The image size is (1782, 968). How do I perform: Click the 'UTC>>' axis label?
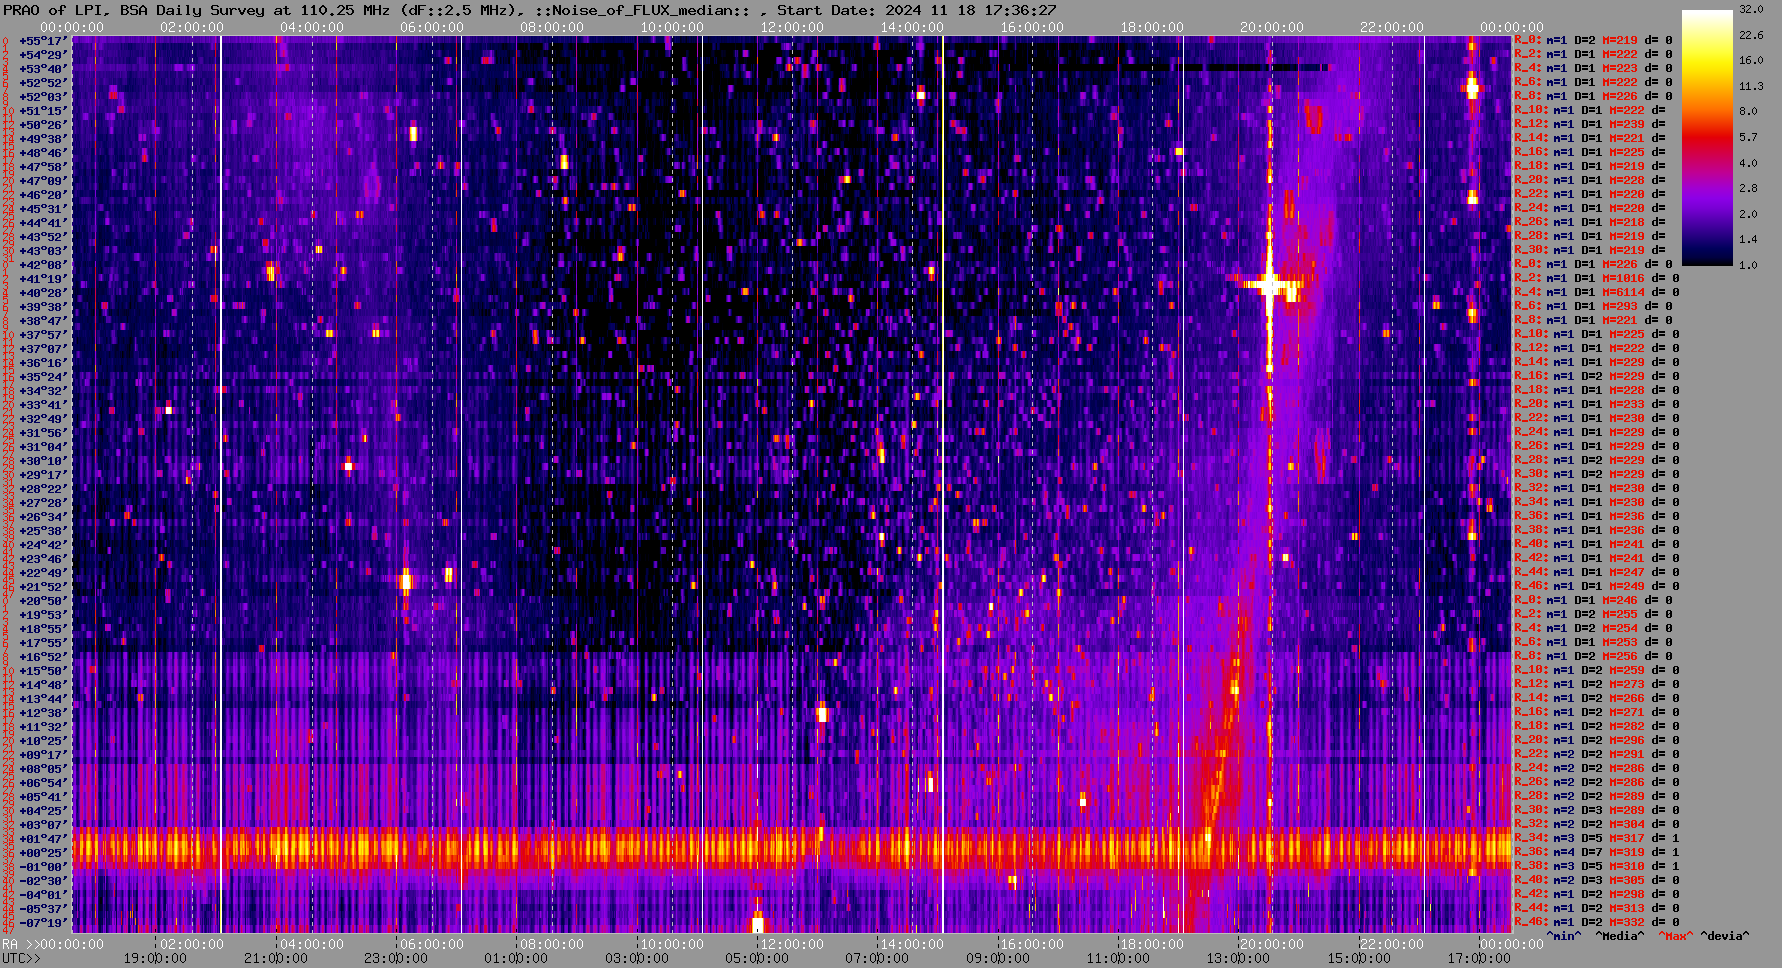click(x=21, y=958)
